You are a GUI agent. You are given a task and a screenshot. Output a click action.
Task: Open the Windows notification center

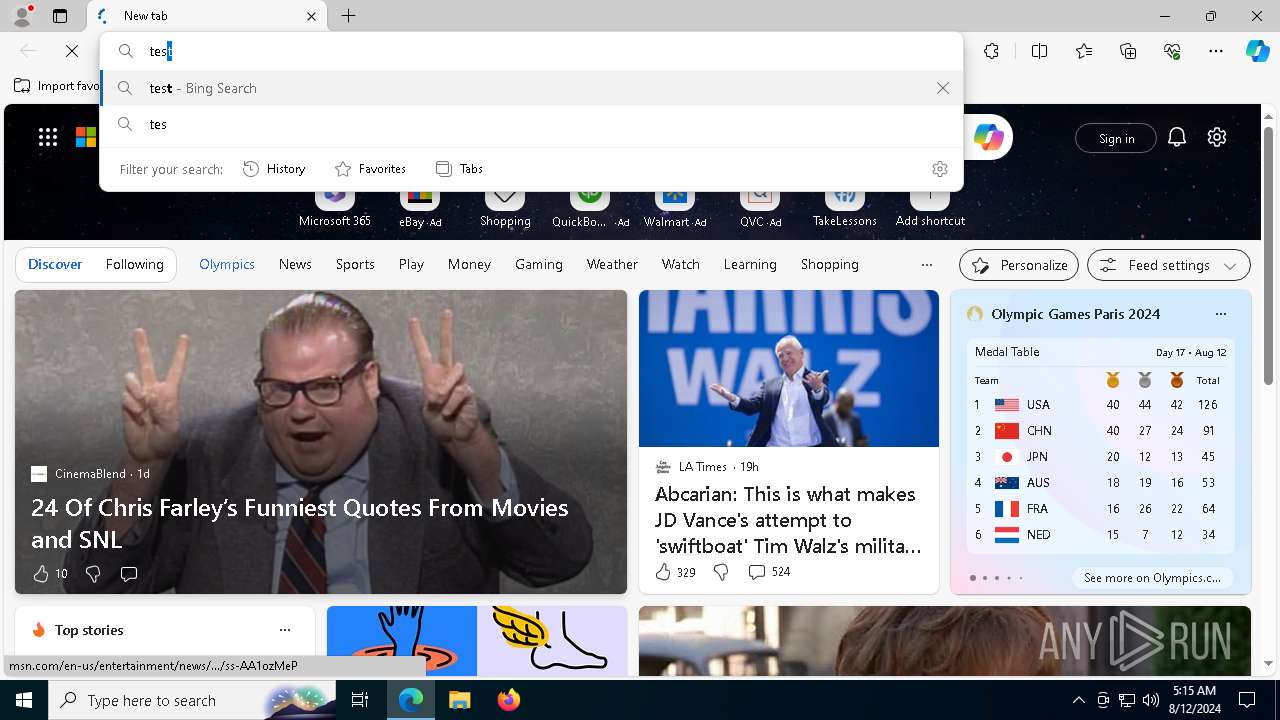[1247, 700]
